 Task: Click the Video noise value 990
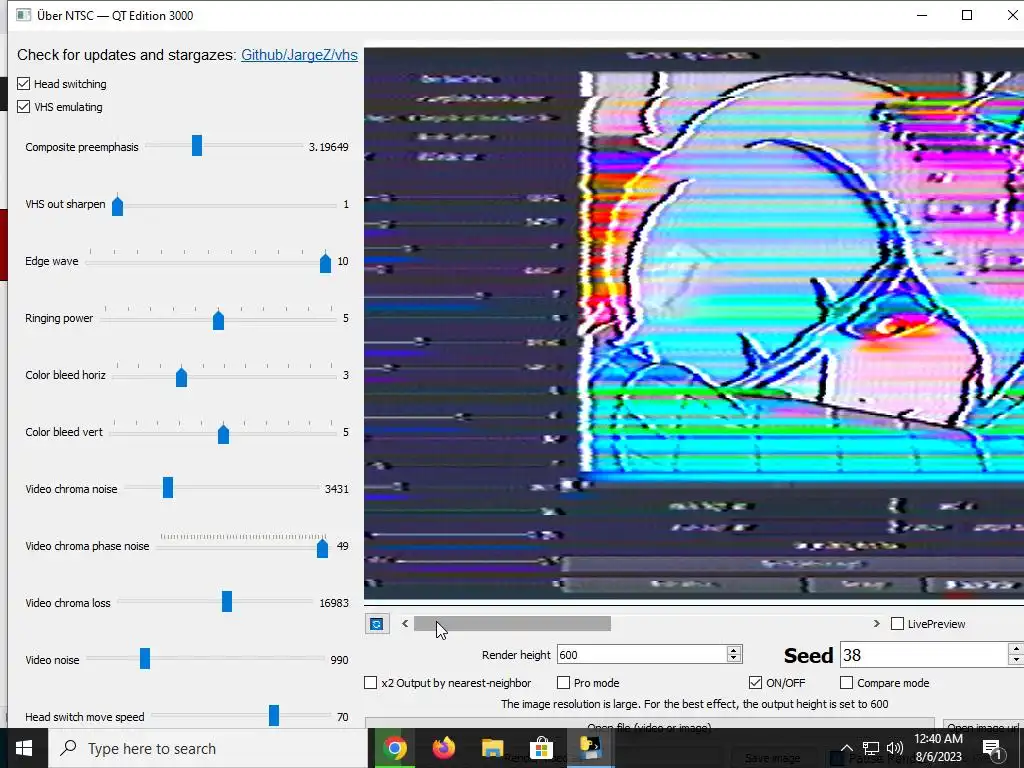(x=340, y=660)
